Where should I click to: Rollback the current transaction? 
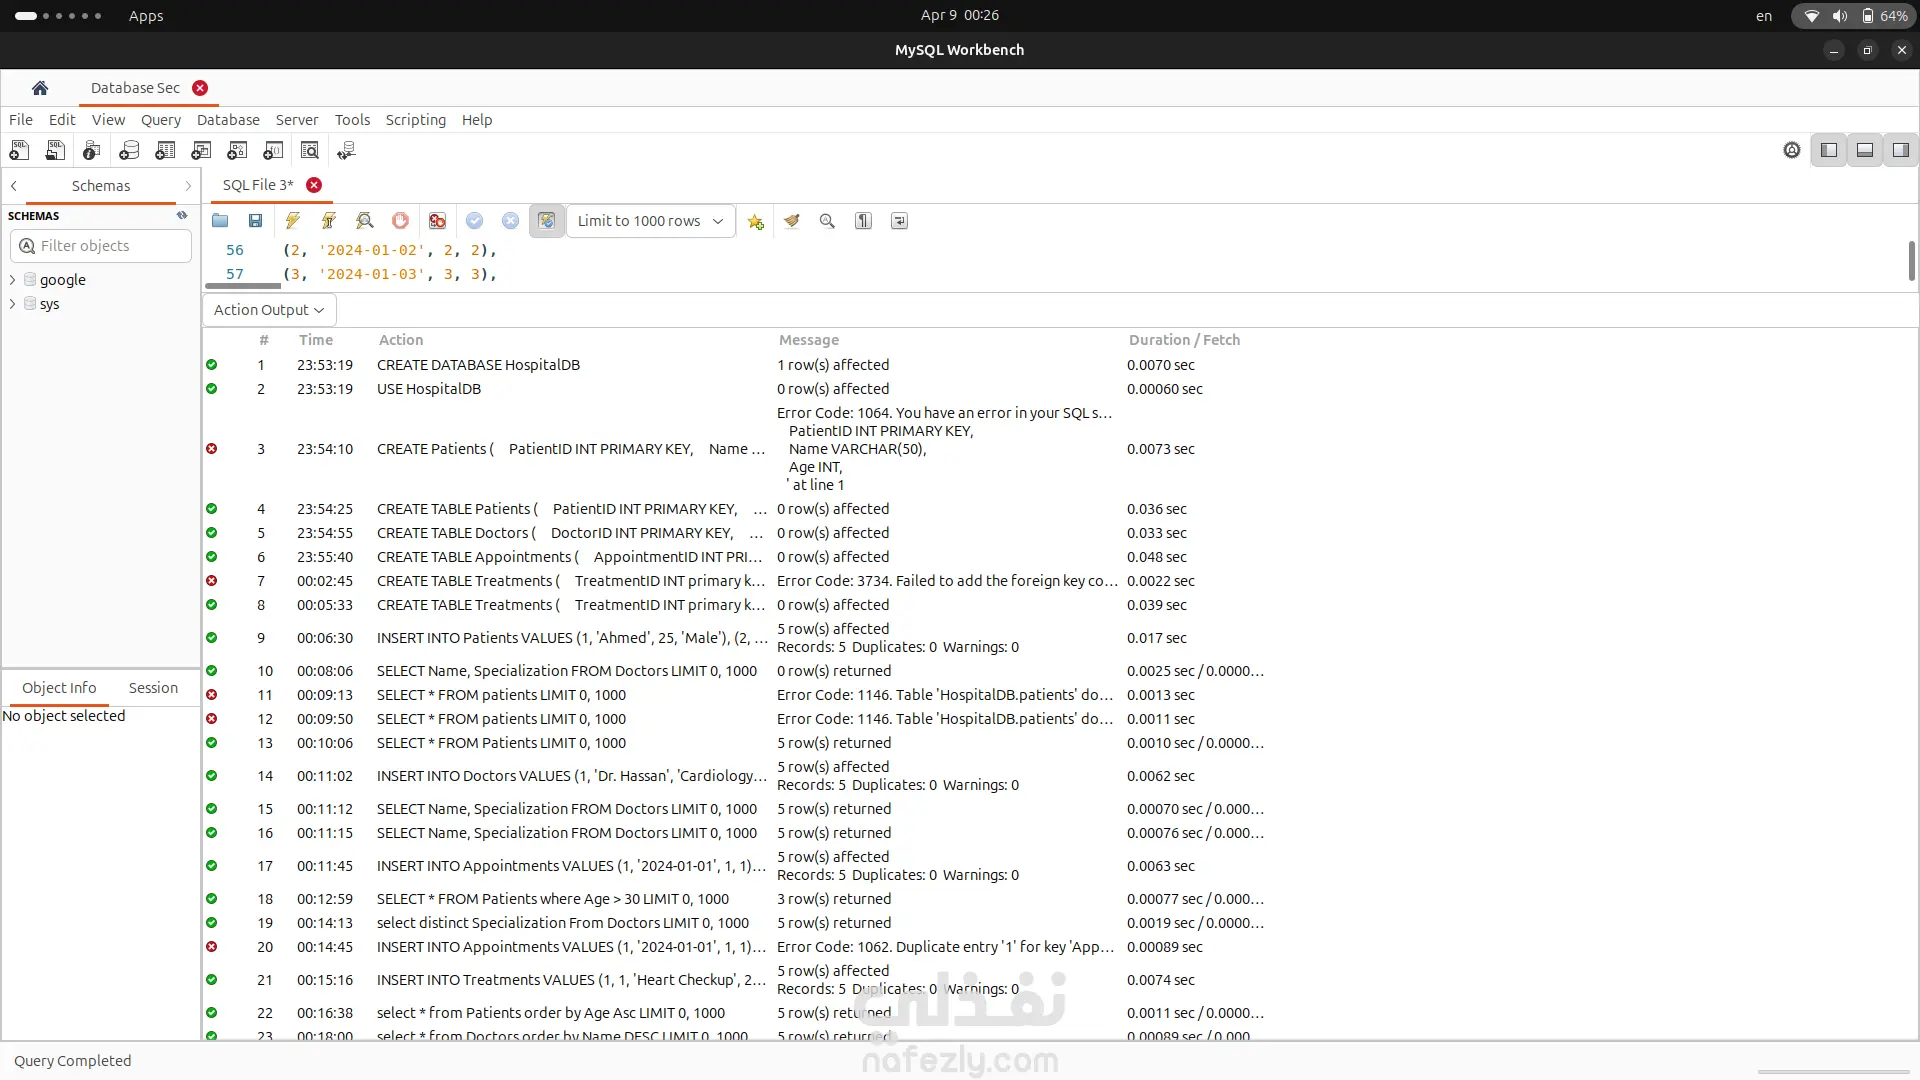[x=511, y=221]
